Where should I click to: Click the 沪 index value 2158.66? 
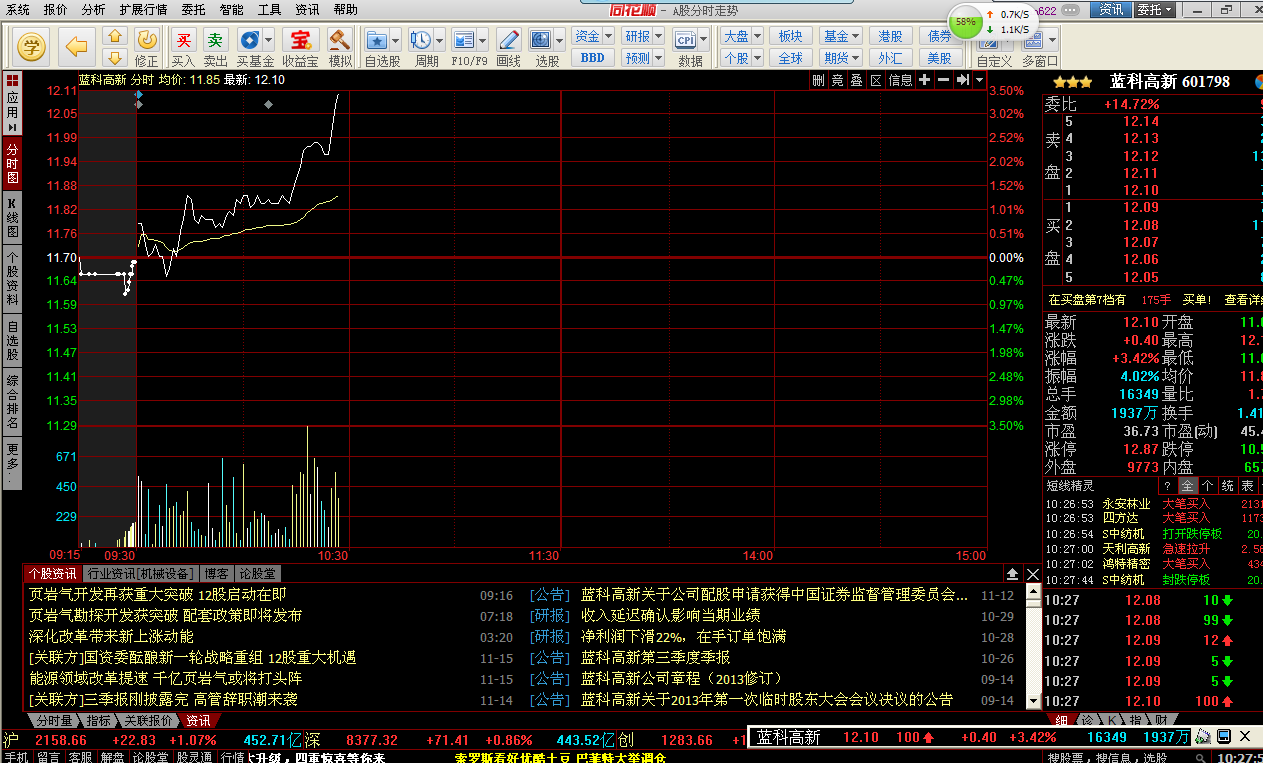(x=63, y=740)
